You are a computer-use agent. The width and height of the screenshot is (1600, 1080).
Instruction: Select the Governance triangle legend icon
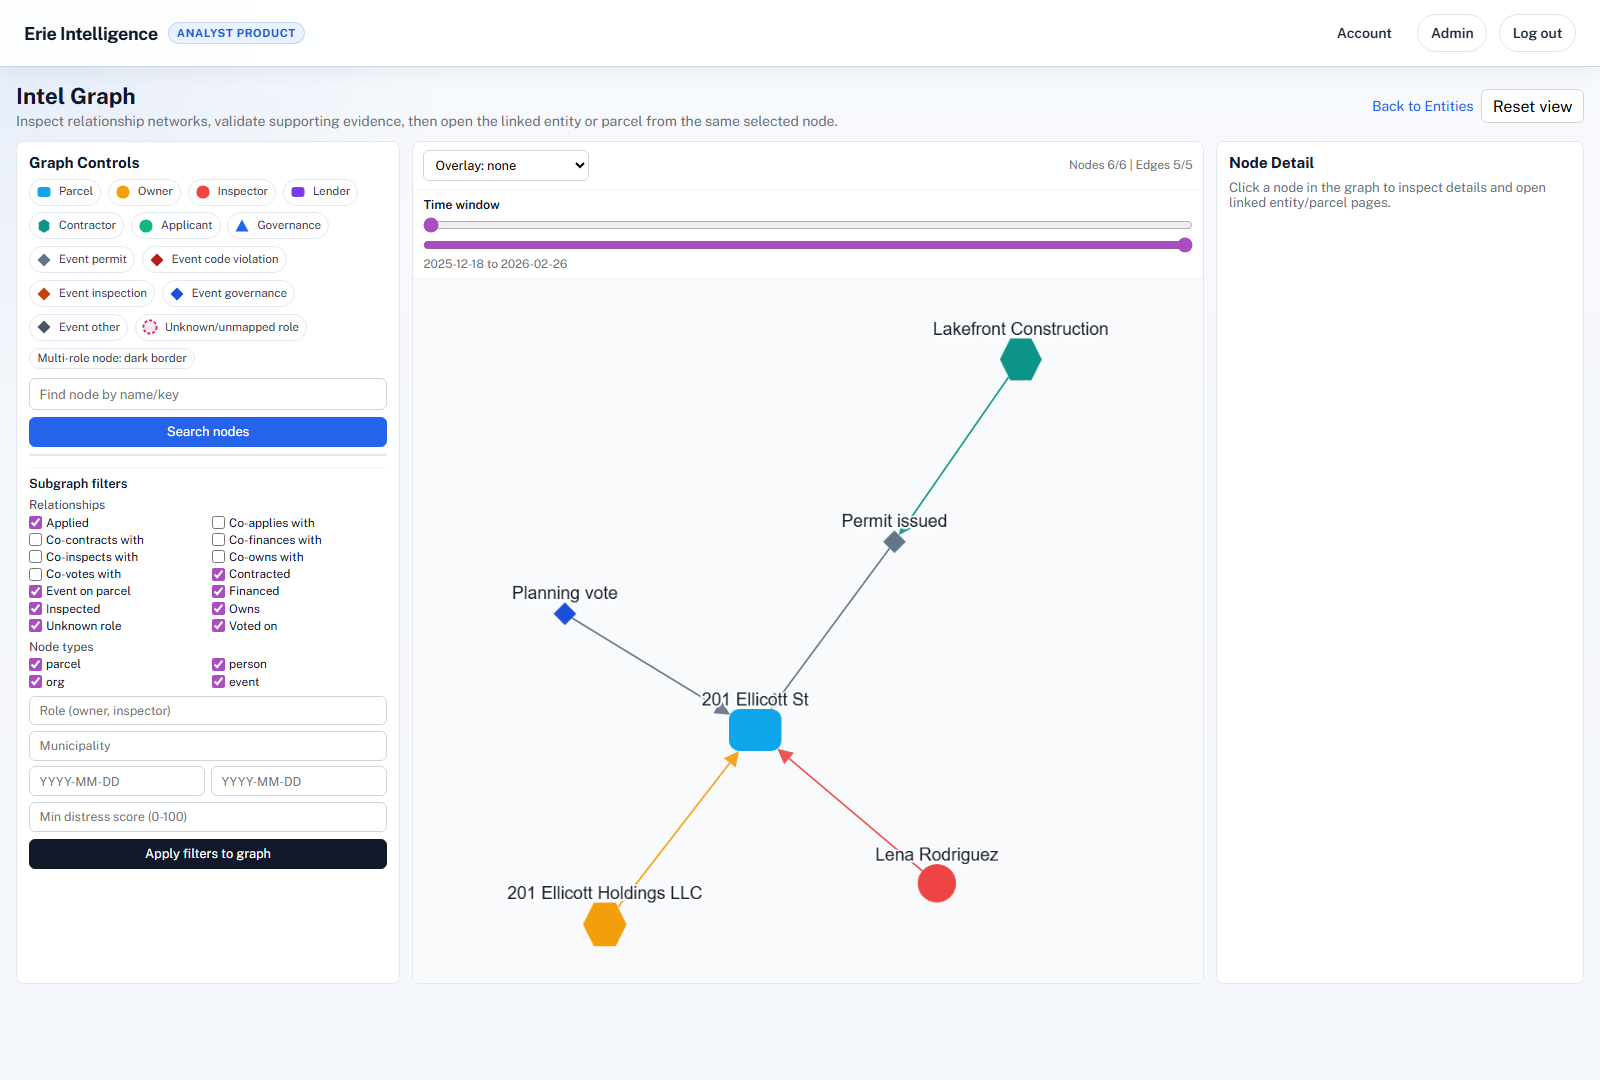[240, 225]
